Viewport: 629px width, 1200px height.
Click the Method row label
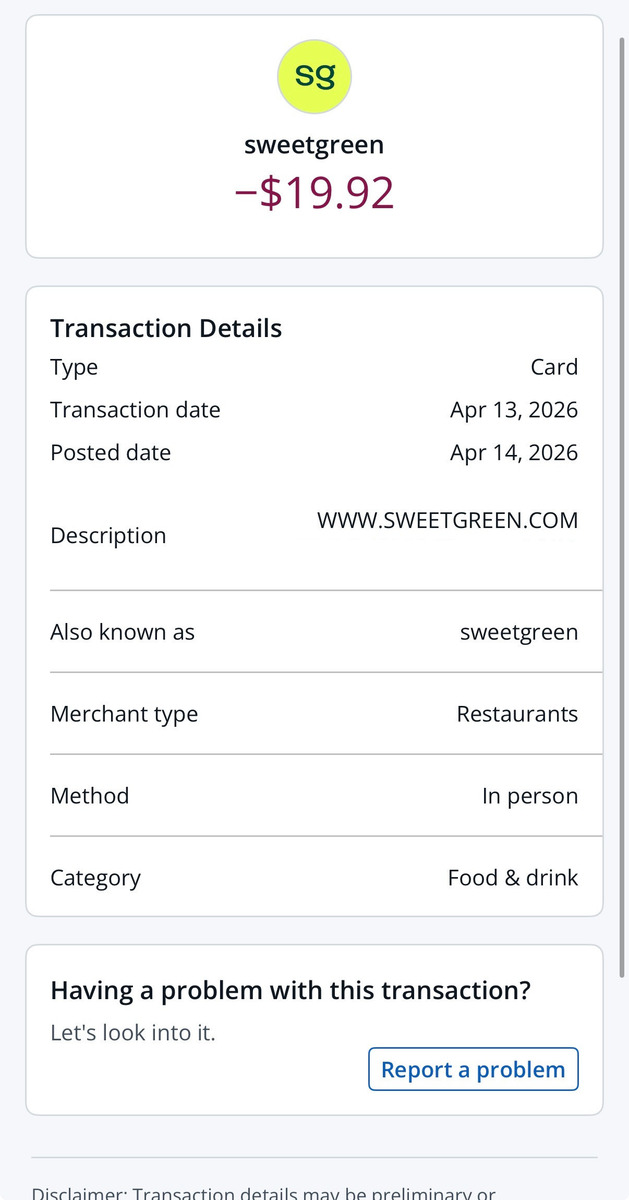click(x=89, y=796)
